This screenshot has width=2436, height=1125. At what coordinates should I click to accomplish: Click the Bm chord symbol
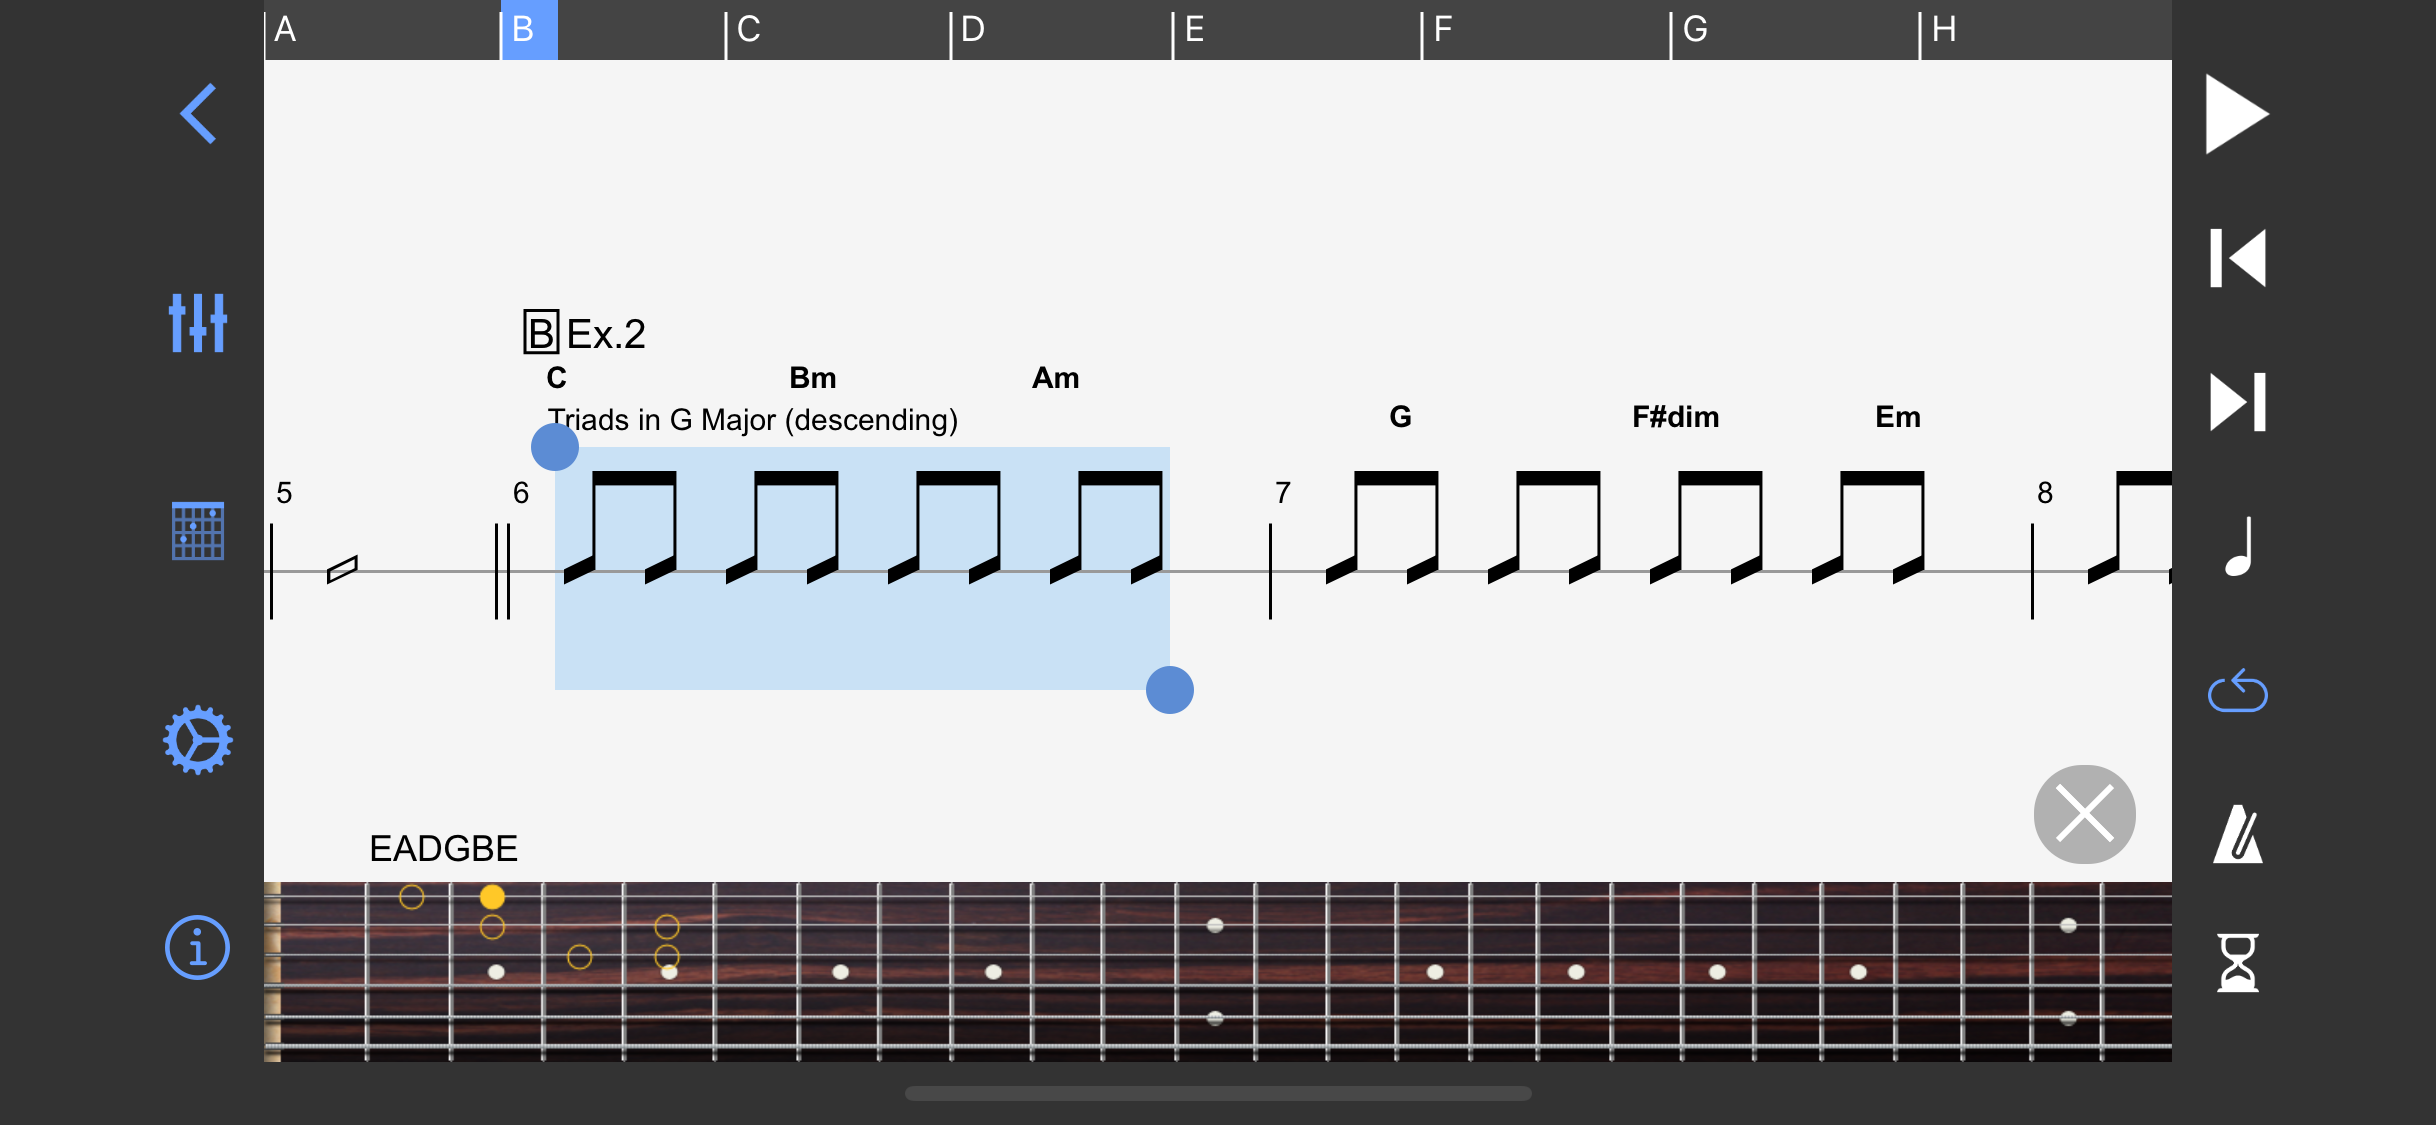click(x=813, y=378)
